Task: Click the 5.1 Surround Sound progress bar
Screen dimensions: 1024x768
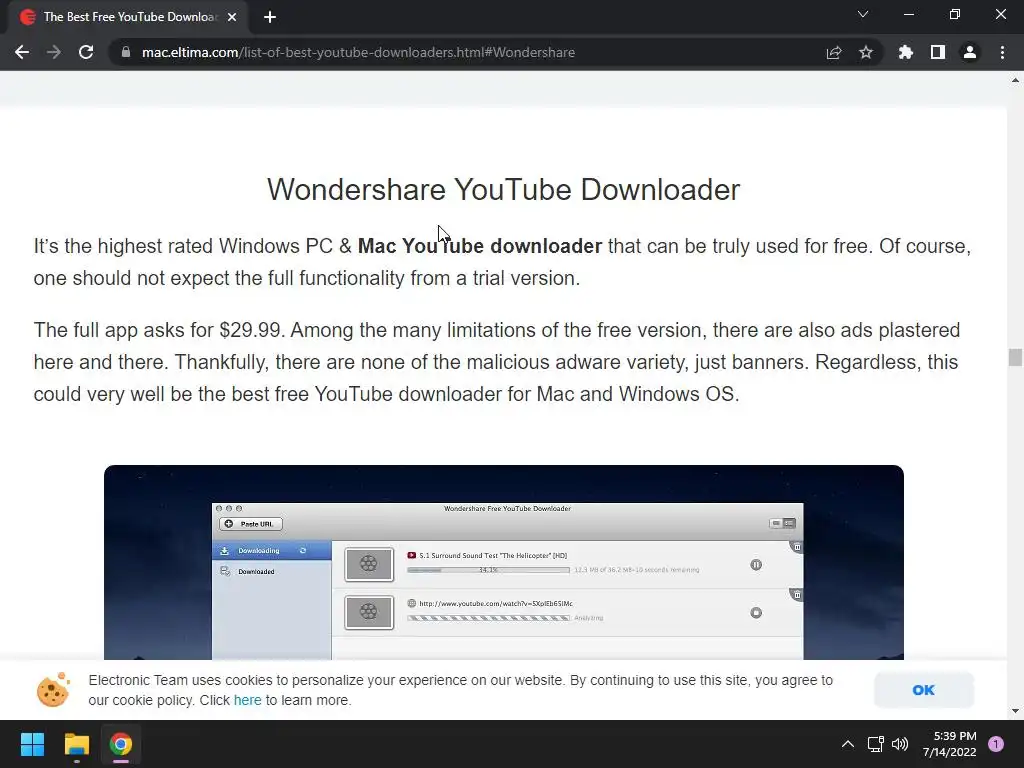Action: [x=488, y=570]
